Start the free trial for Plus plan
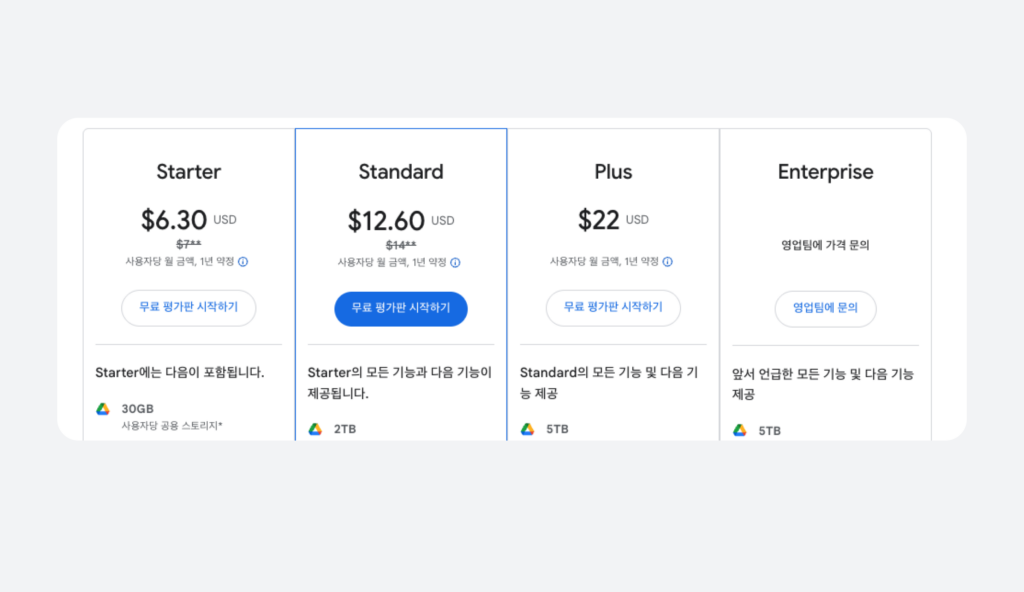The width and height of the screenshot is (1024, 592). (613, 308)
